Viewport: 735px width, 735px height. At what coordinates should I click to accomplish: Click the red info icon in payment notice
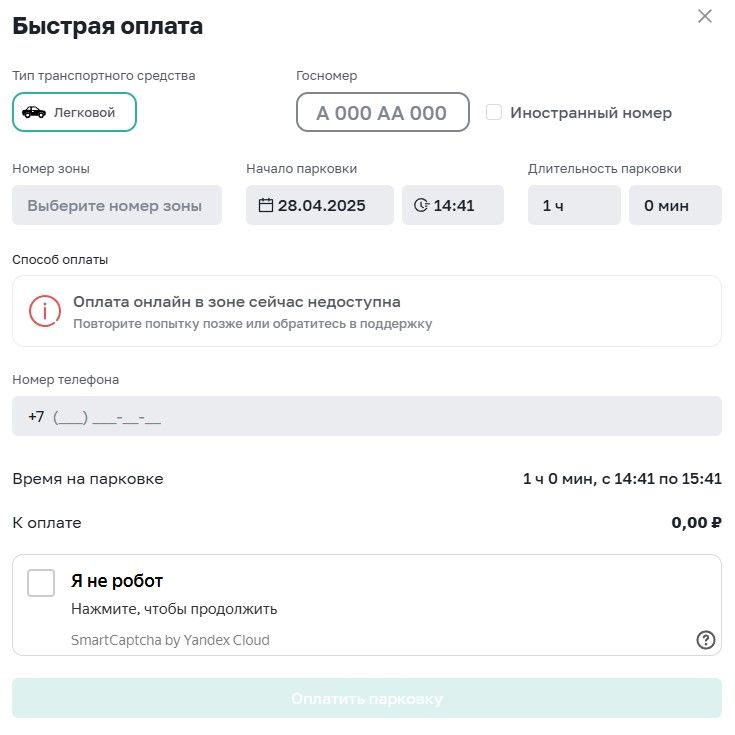pyautogui.click(x=45, y=311)
